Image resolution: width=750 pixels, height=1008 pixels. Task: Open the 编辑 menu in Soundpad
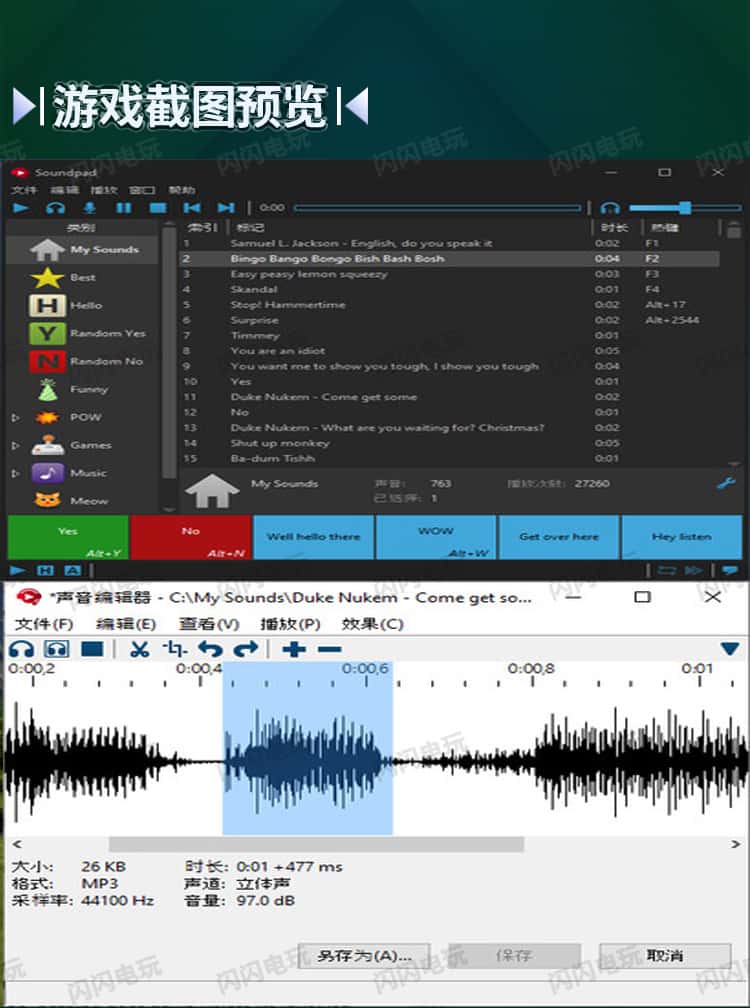click(x=64, y=190)
